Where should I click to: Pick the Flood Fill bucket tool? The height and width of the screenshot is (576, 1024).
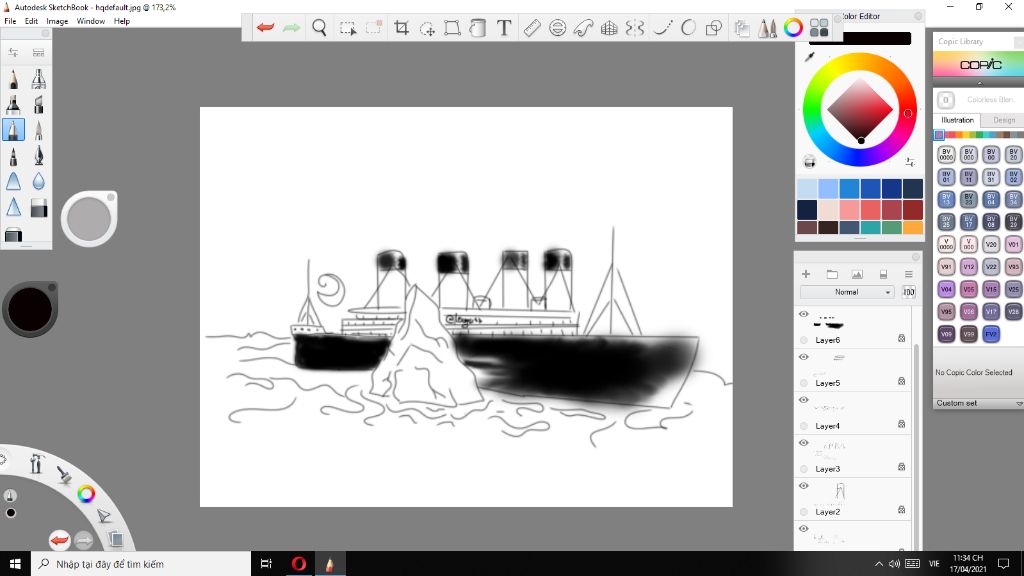pyautogui.click(x=478, y=27)
